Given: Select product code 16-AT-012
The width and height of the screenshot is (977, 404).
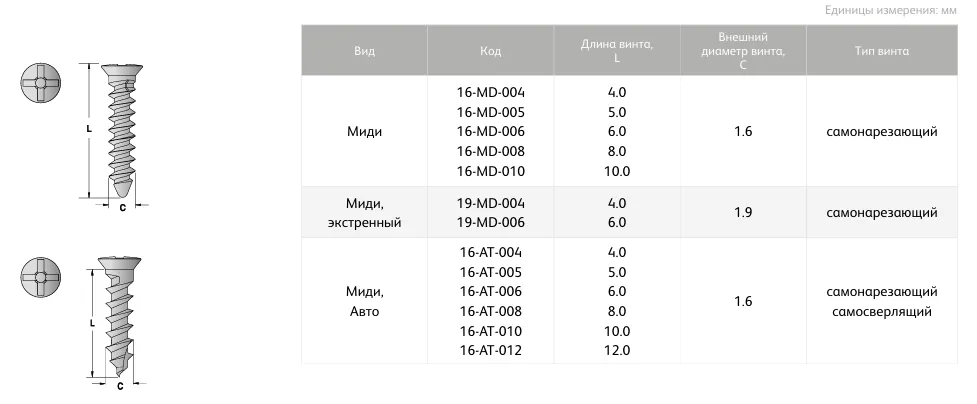Looking at the screenshot, I should coord(490,350).
